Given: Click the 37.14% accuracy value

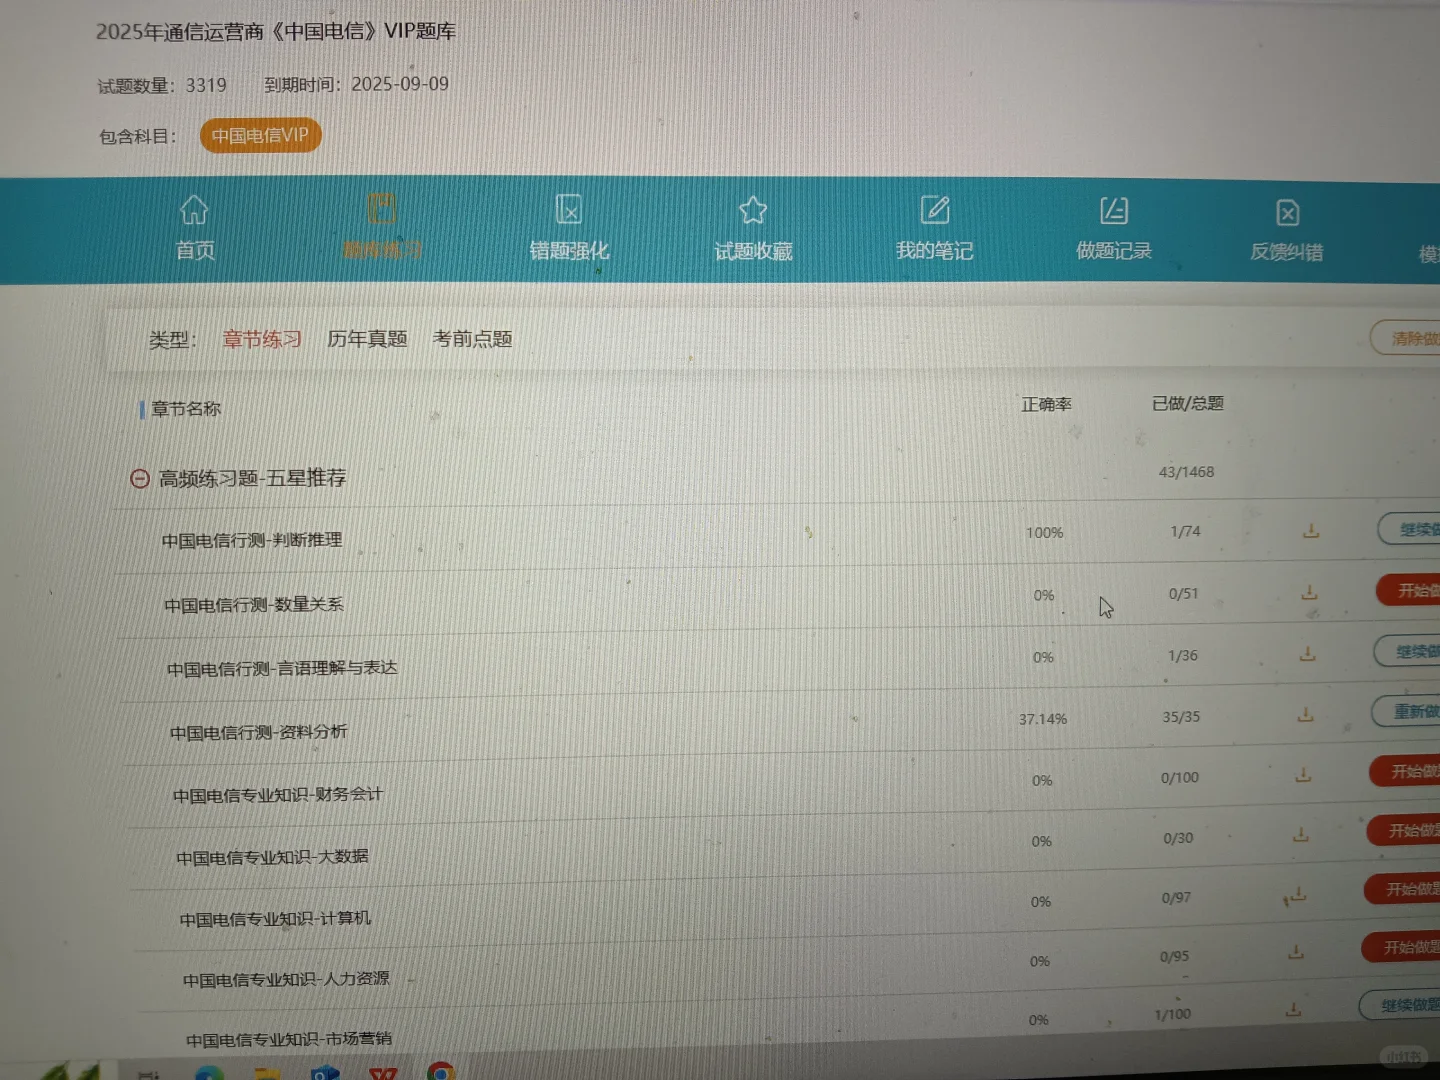Looking at the screenshot, I should (x=1043, y=719).
